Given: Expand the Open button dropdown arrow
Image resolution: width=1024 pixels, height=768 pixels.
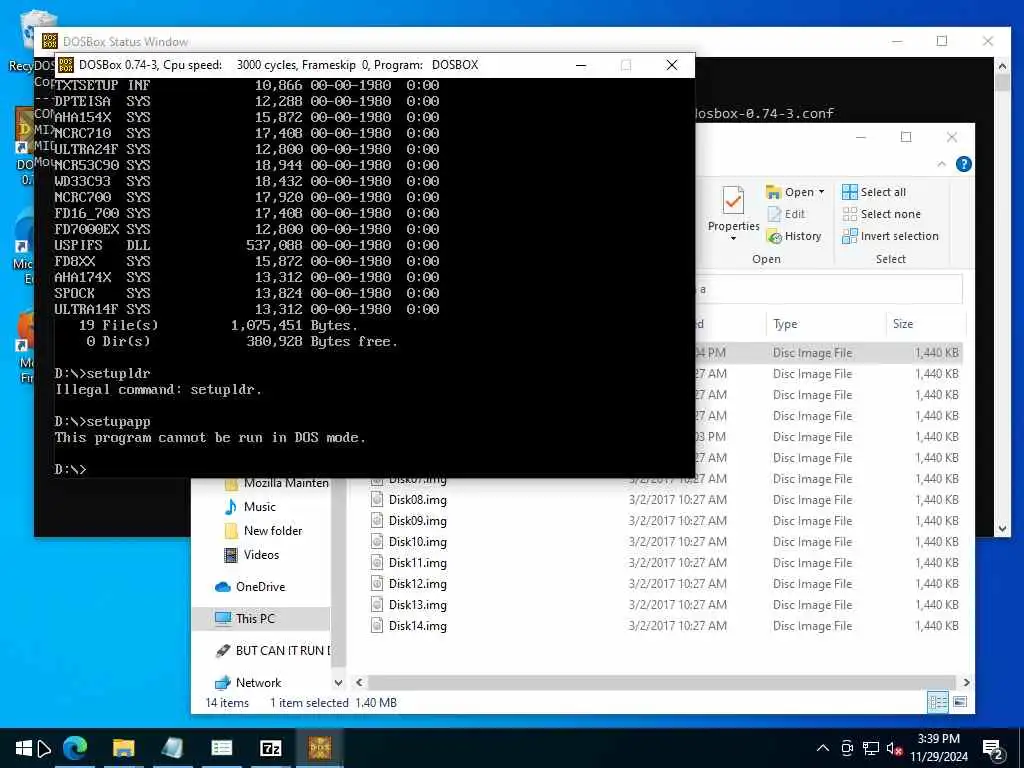Looking at the screenshot, I should [822, 192].
